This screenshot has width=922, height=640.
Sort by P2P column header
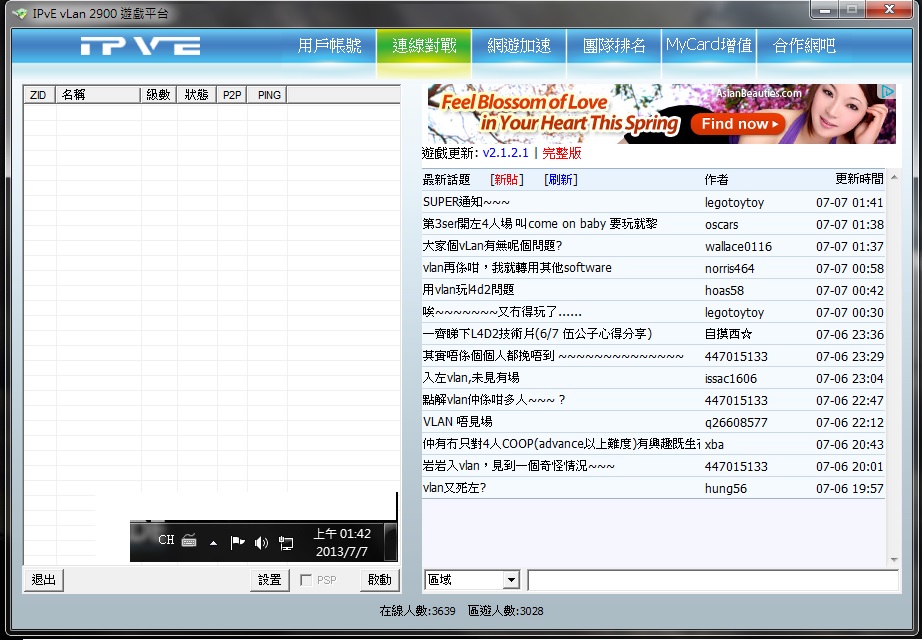pyautogui.click(x=232, y=95)
